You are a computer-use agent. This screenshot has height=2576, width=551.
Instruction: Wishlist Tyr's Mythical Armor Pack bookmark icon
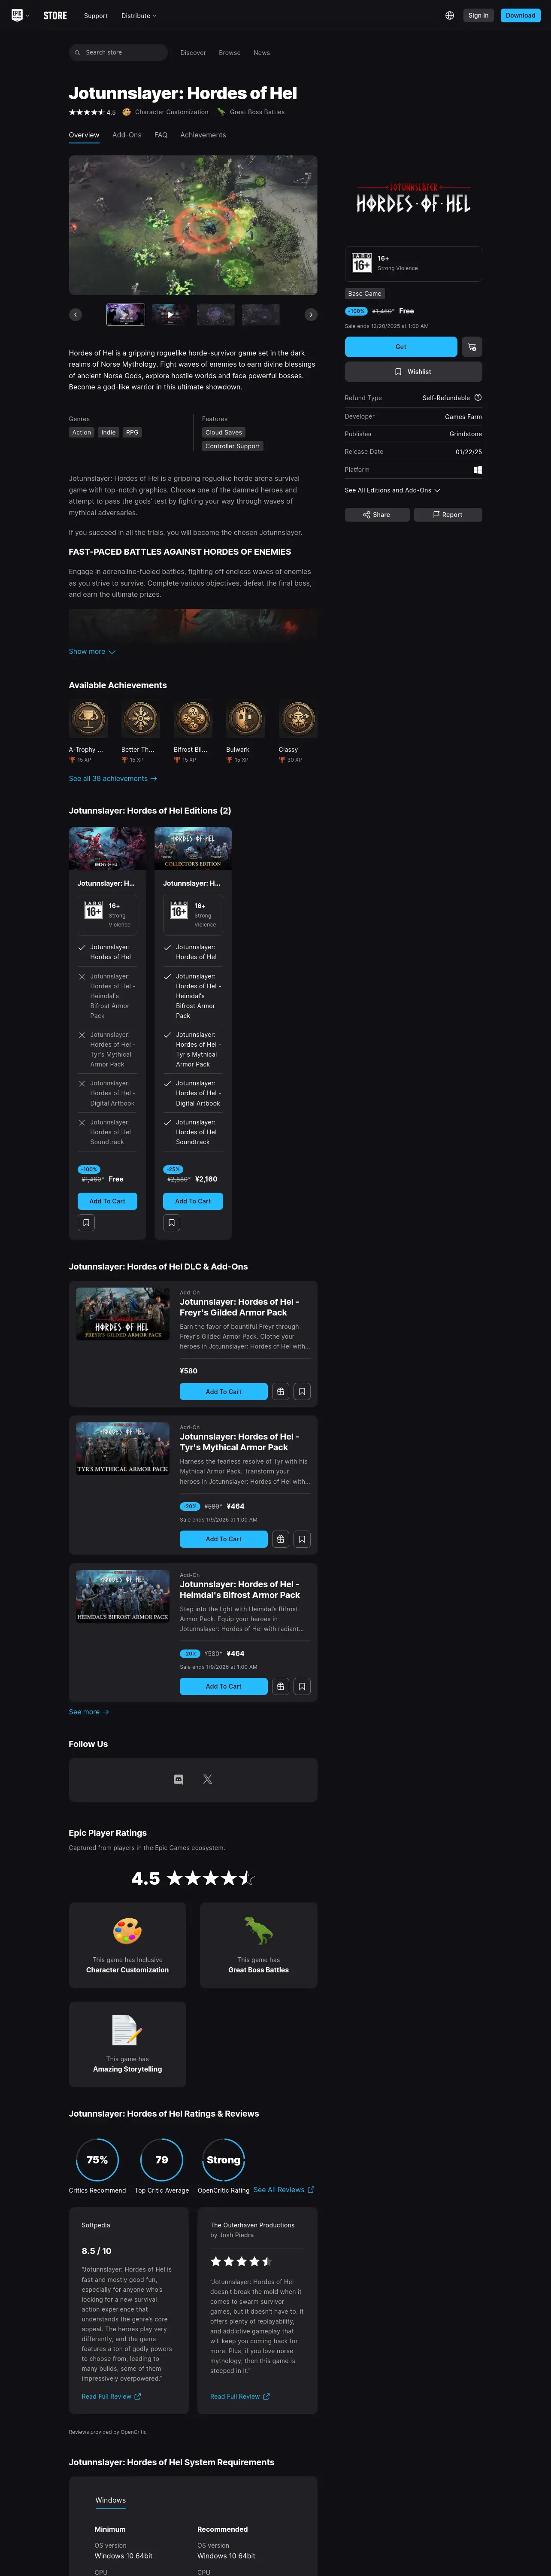[302, 1539]
